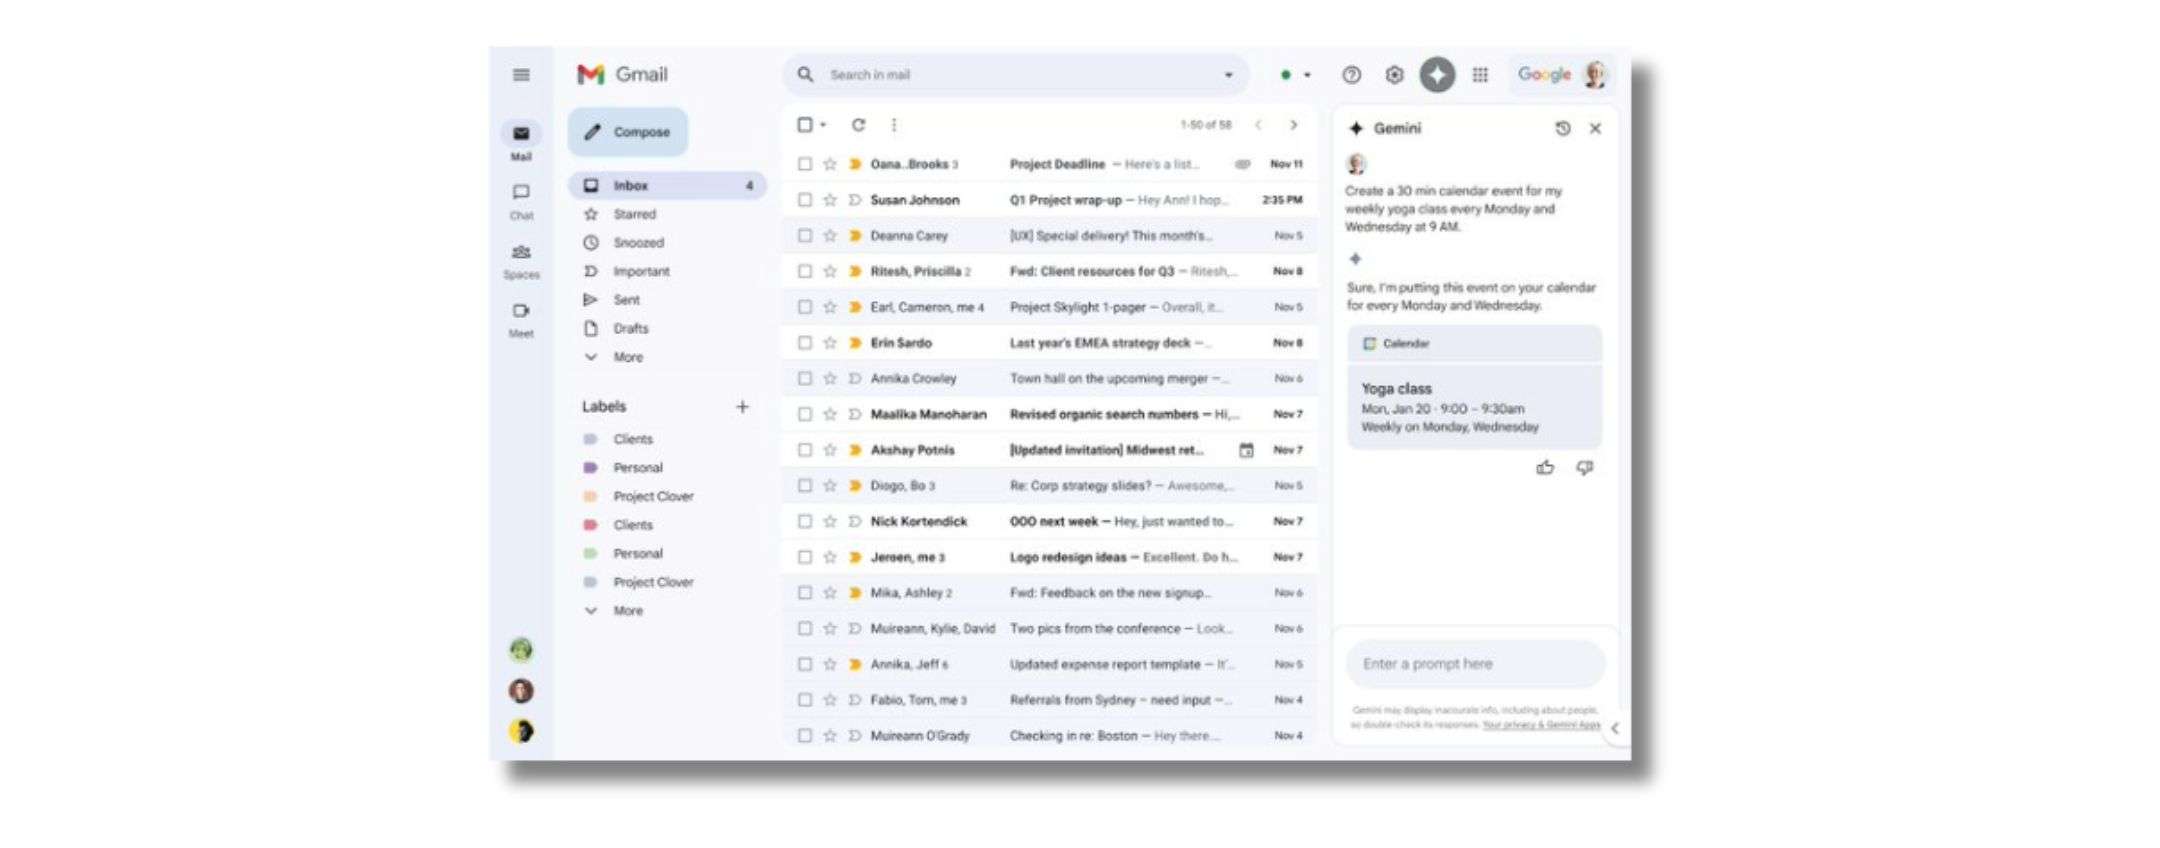Give thumbs up to Gemini response
Viewport: 2160px width, 848px height.
click(1545, 468)
